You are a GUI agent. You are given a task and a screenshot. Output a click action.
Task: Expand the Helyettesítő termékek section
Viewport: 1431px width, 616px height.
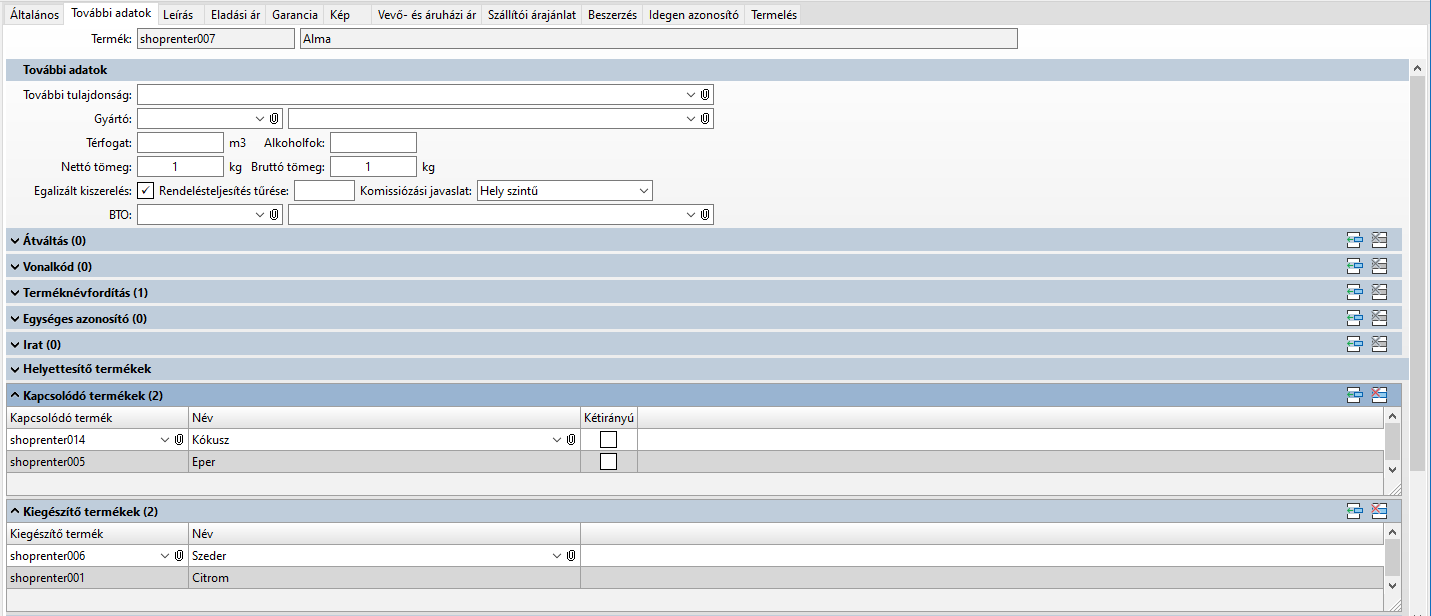15,369
